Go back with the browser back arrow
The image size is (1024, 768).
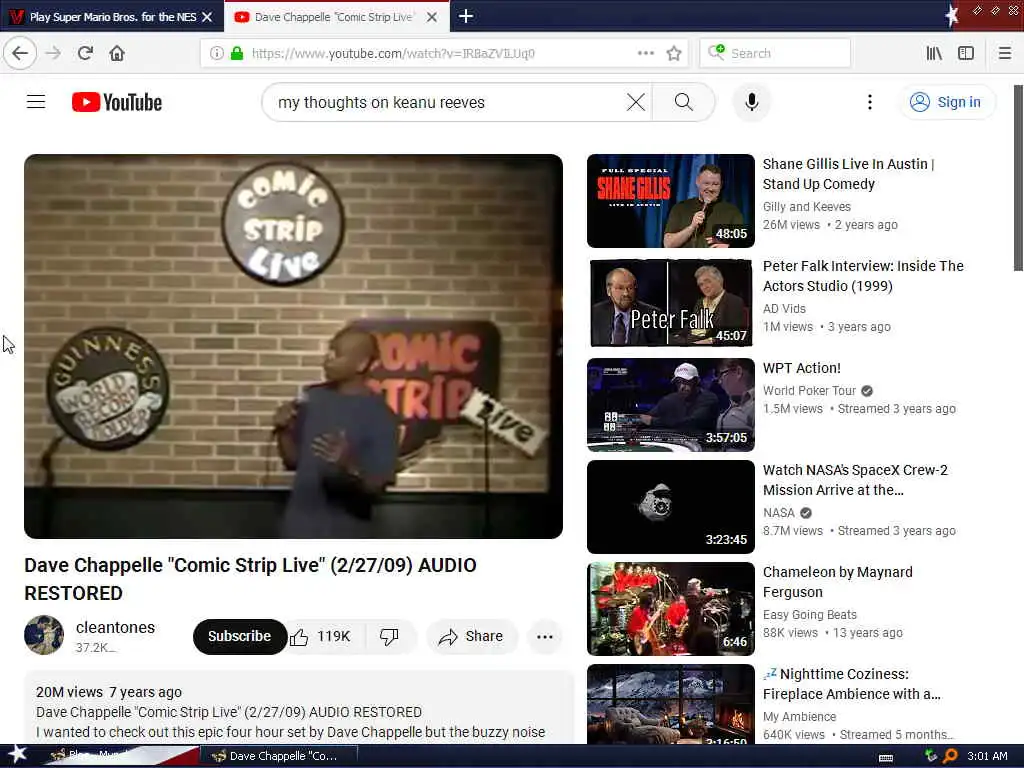pyautogui.click(x=20, y=53)
